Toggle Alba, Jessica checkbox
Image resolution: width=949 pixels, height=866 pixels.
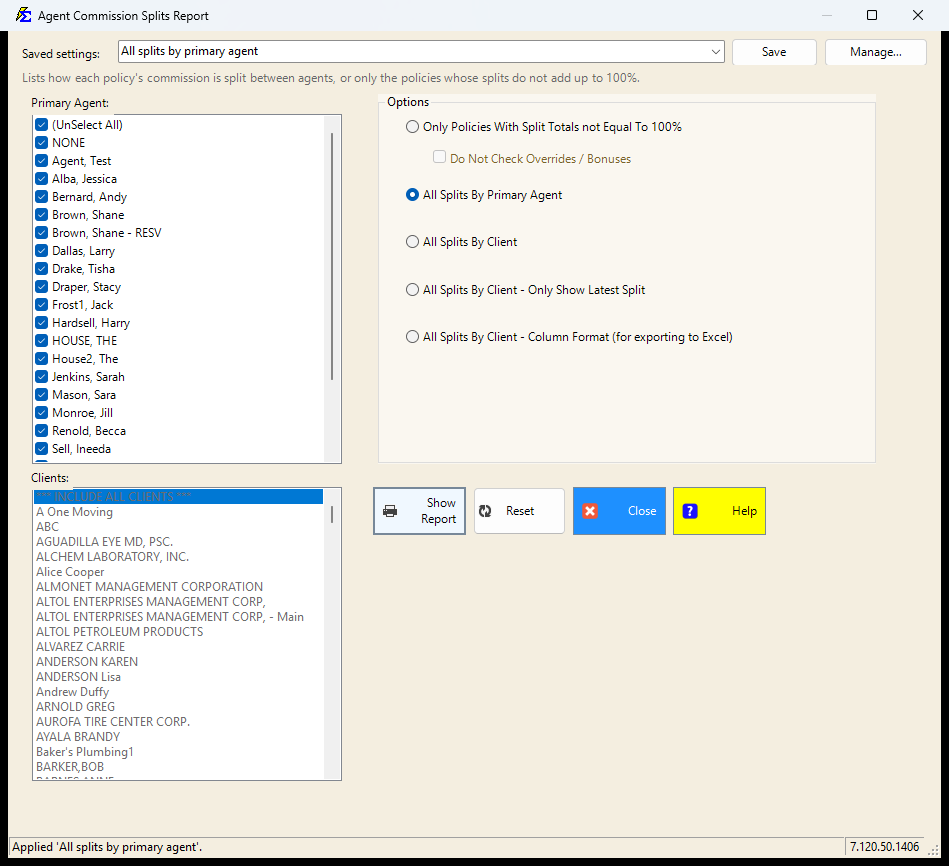click(x=41, y=179)
